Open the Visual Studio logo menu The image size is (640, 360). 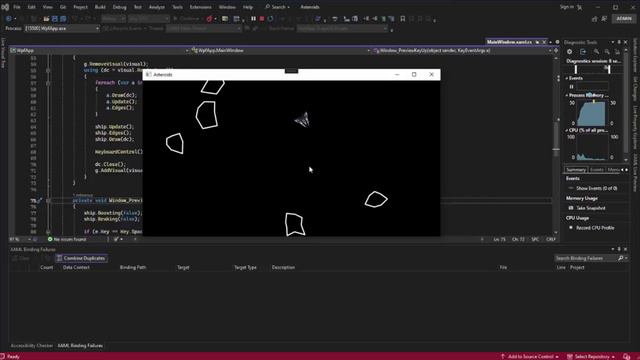[x=5, y=7]
